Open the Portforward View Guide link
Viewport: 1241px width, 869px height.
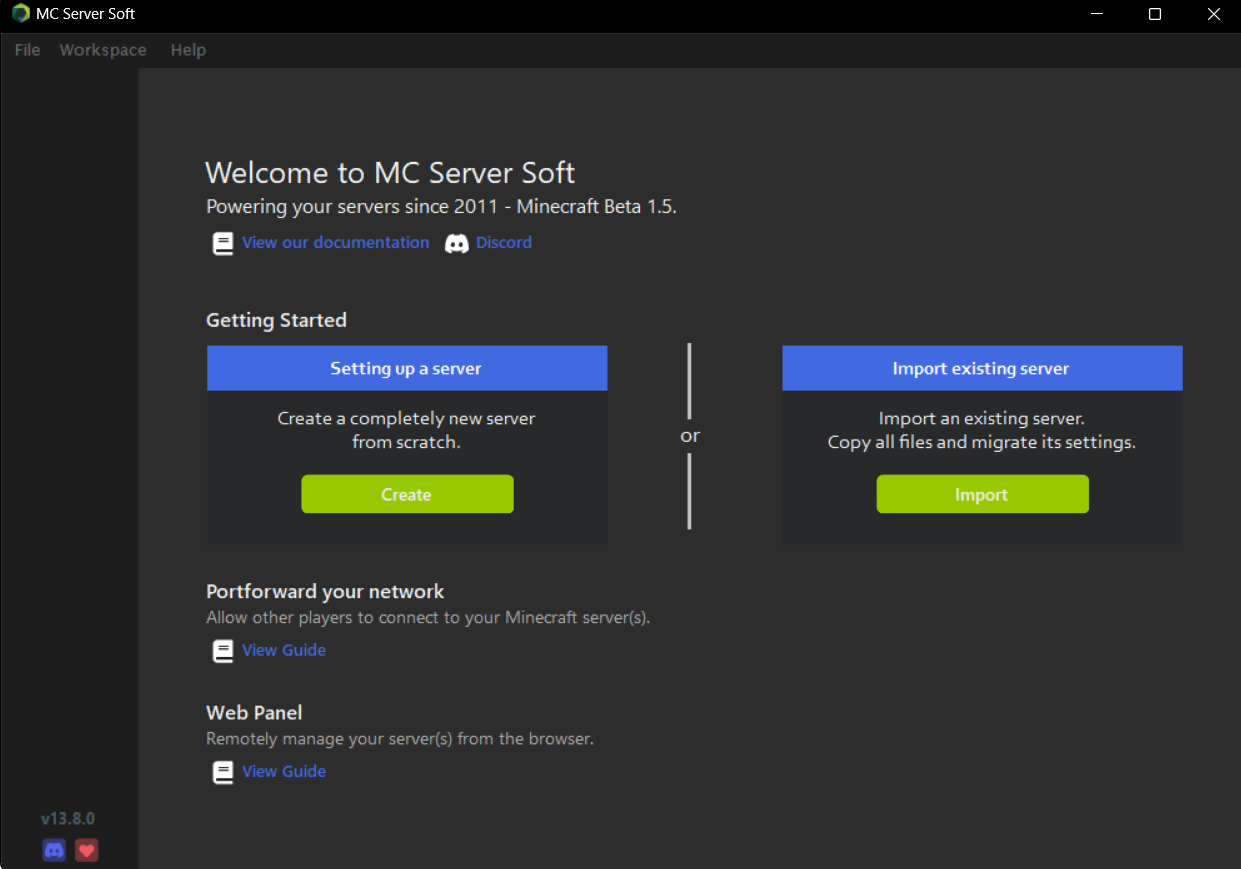[x=284, y=650]
